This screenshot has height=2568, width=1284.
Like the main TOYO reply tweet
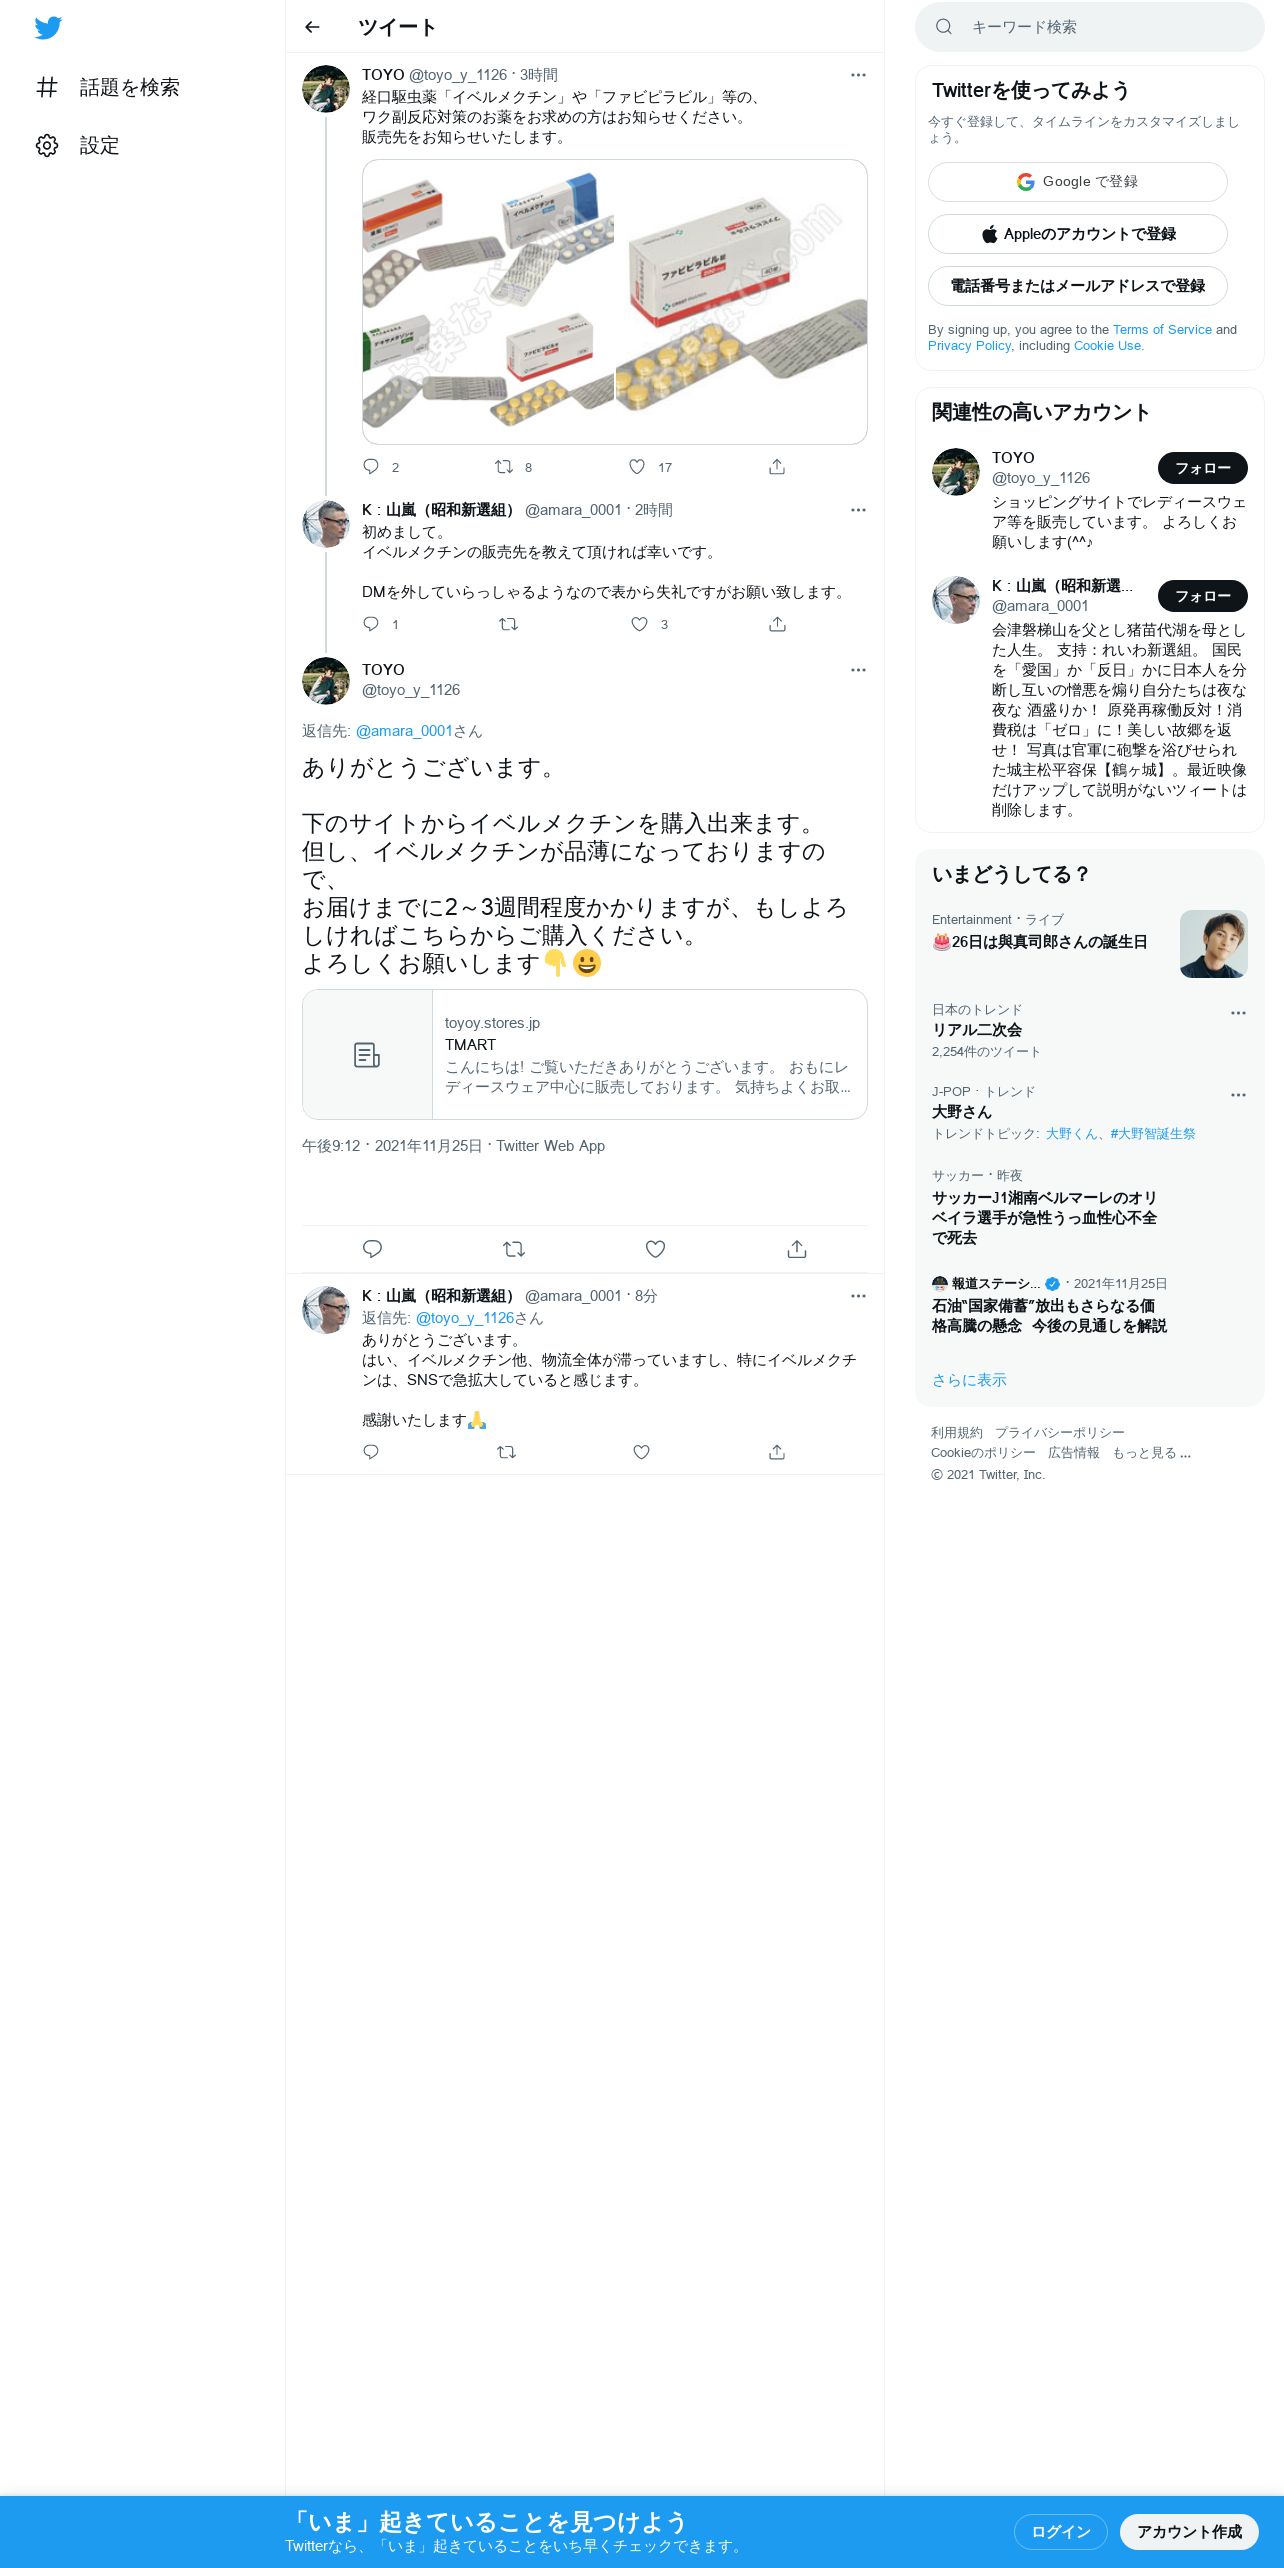[x=655, y=1249]
